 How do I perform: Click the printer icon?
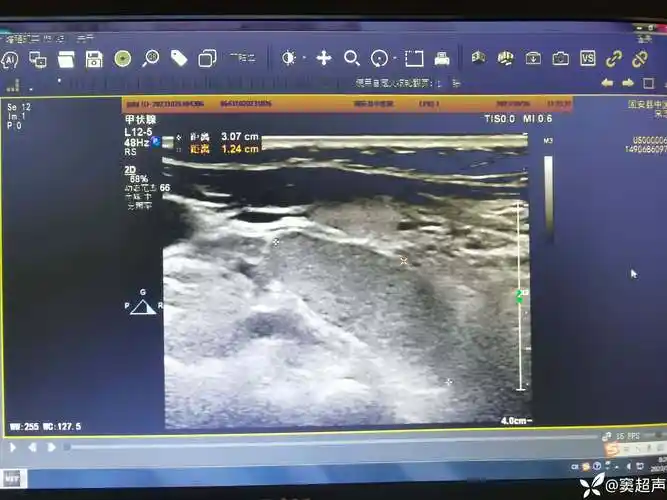(x=441, y=58)
